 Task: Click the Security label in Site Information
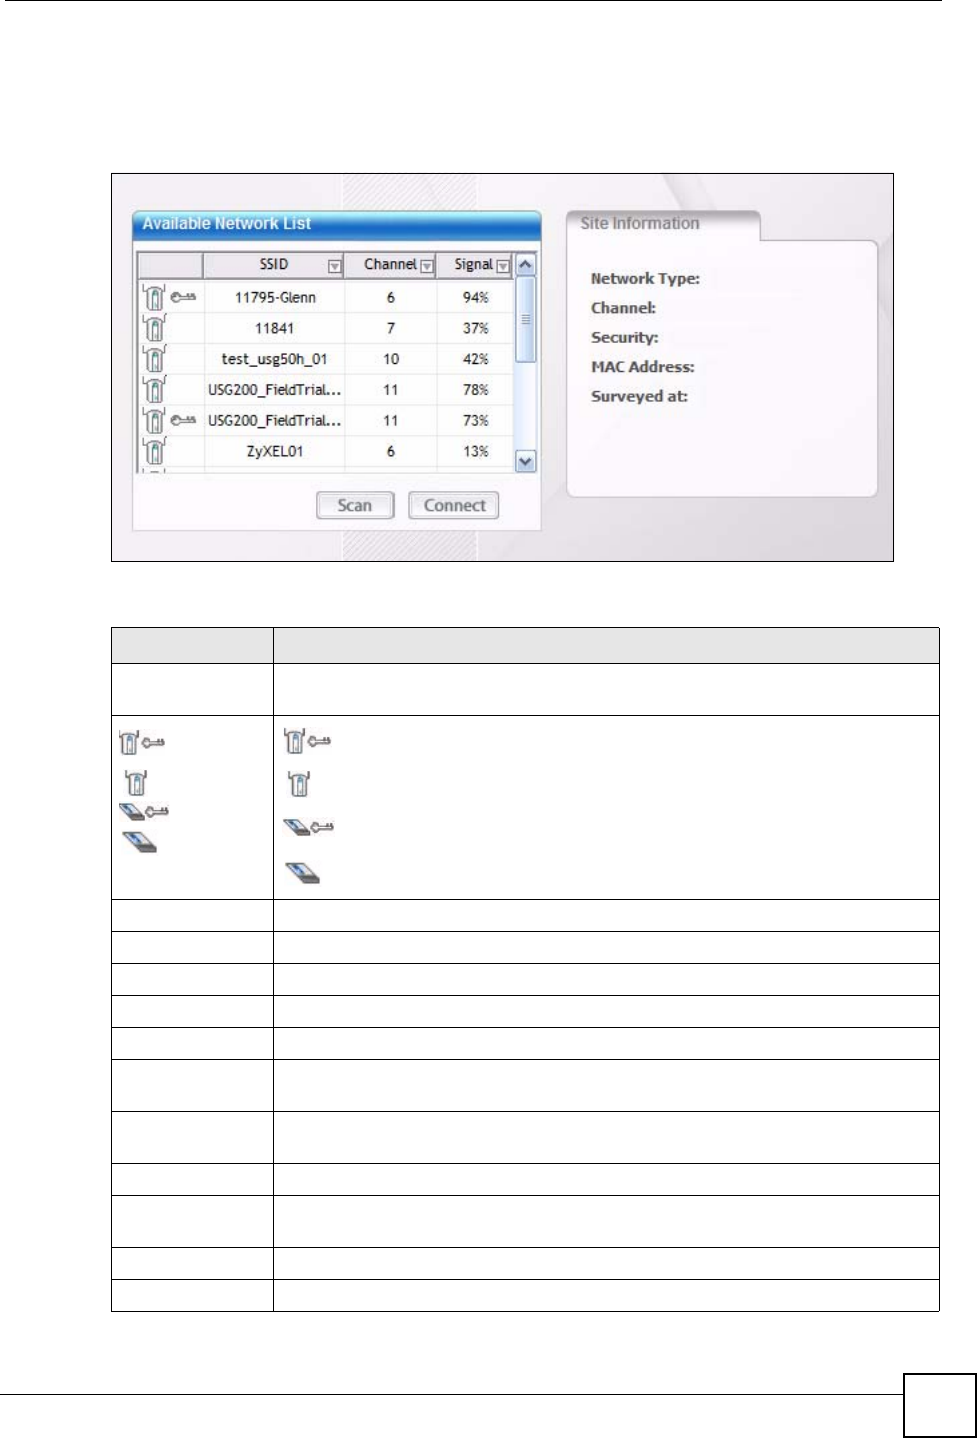(x=624, y=338)
